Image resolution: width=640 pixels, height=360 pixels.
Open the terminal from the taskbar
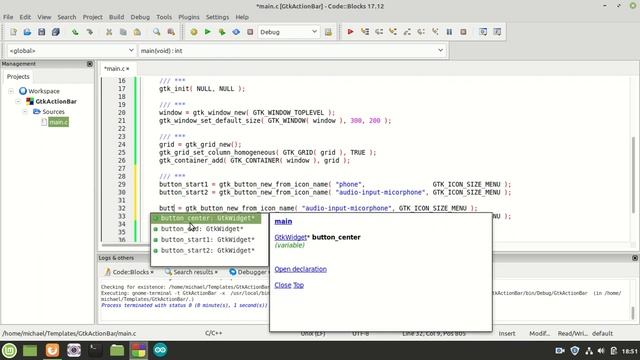click(95, 350)
